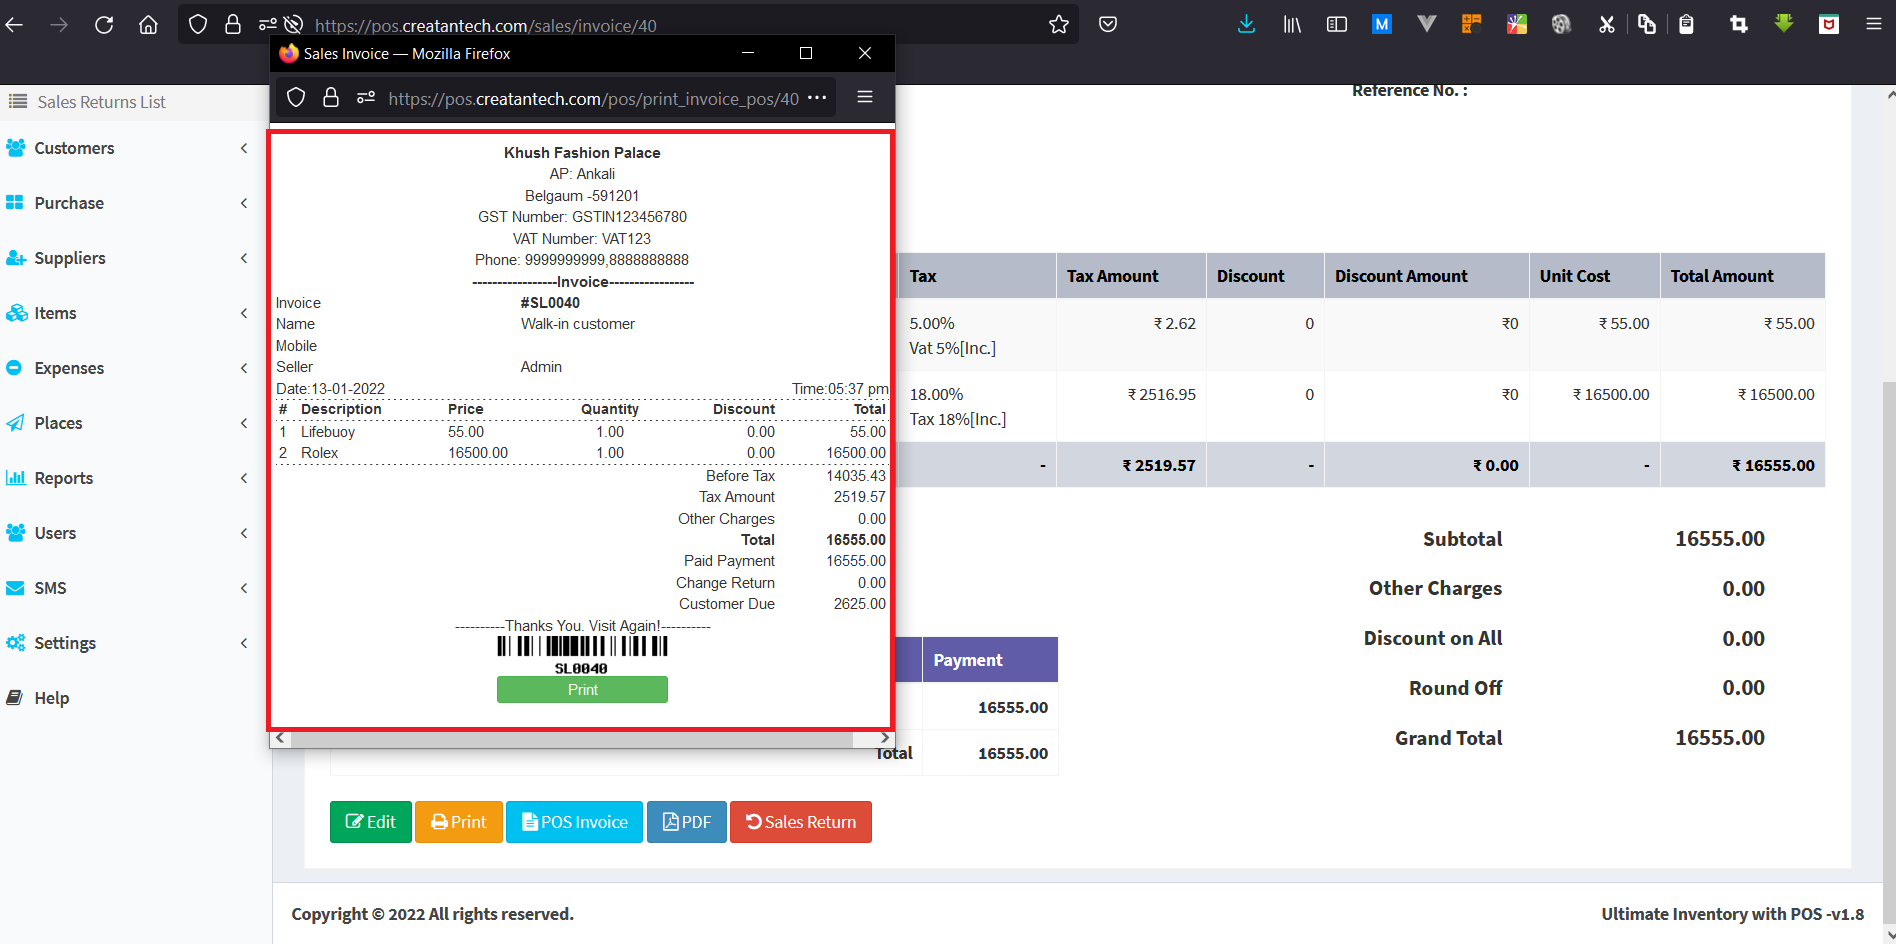Click the Reports chart icon

[x=15, y=478]
